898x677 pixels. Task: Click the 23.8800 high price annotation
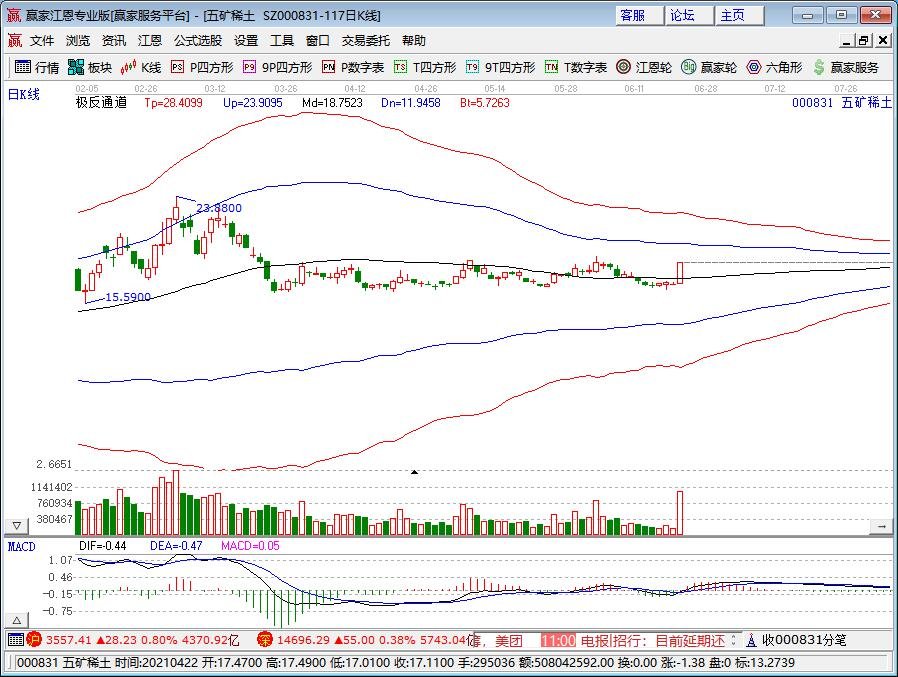[x=219, y=208]
